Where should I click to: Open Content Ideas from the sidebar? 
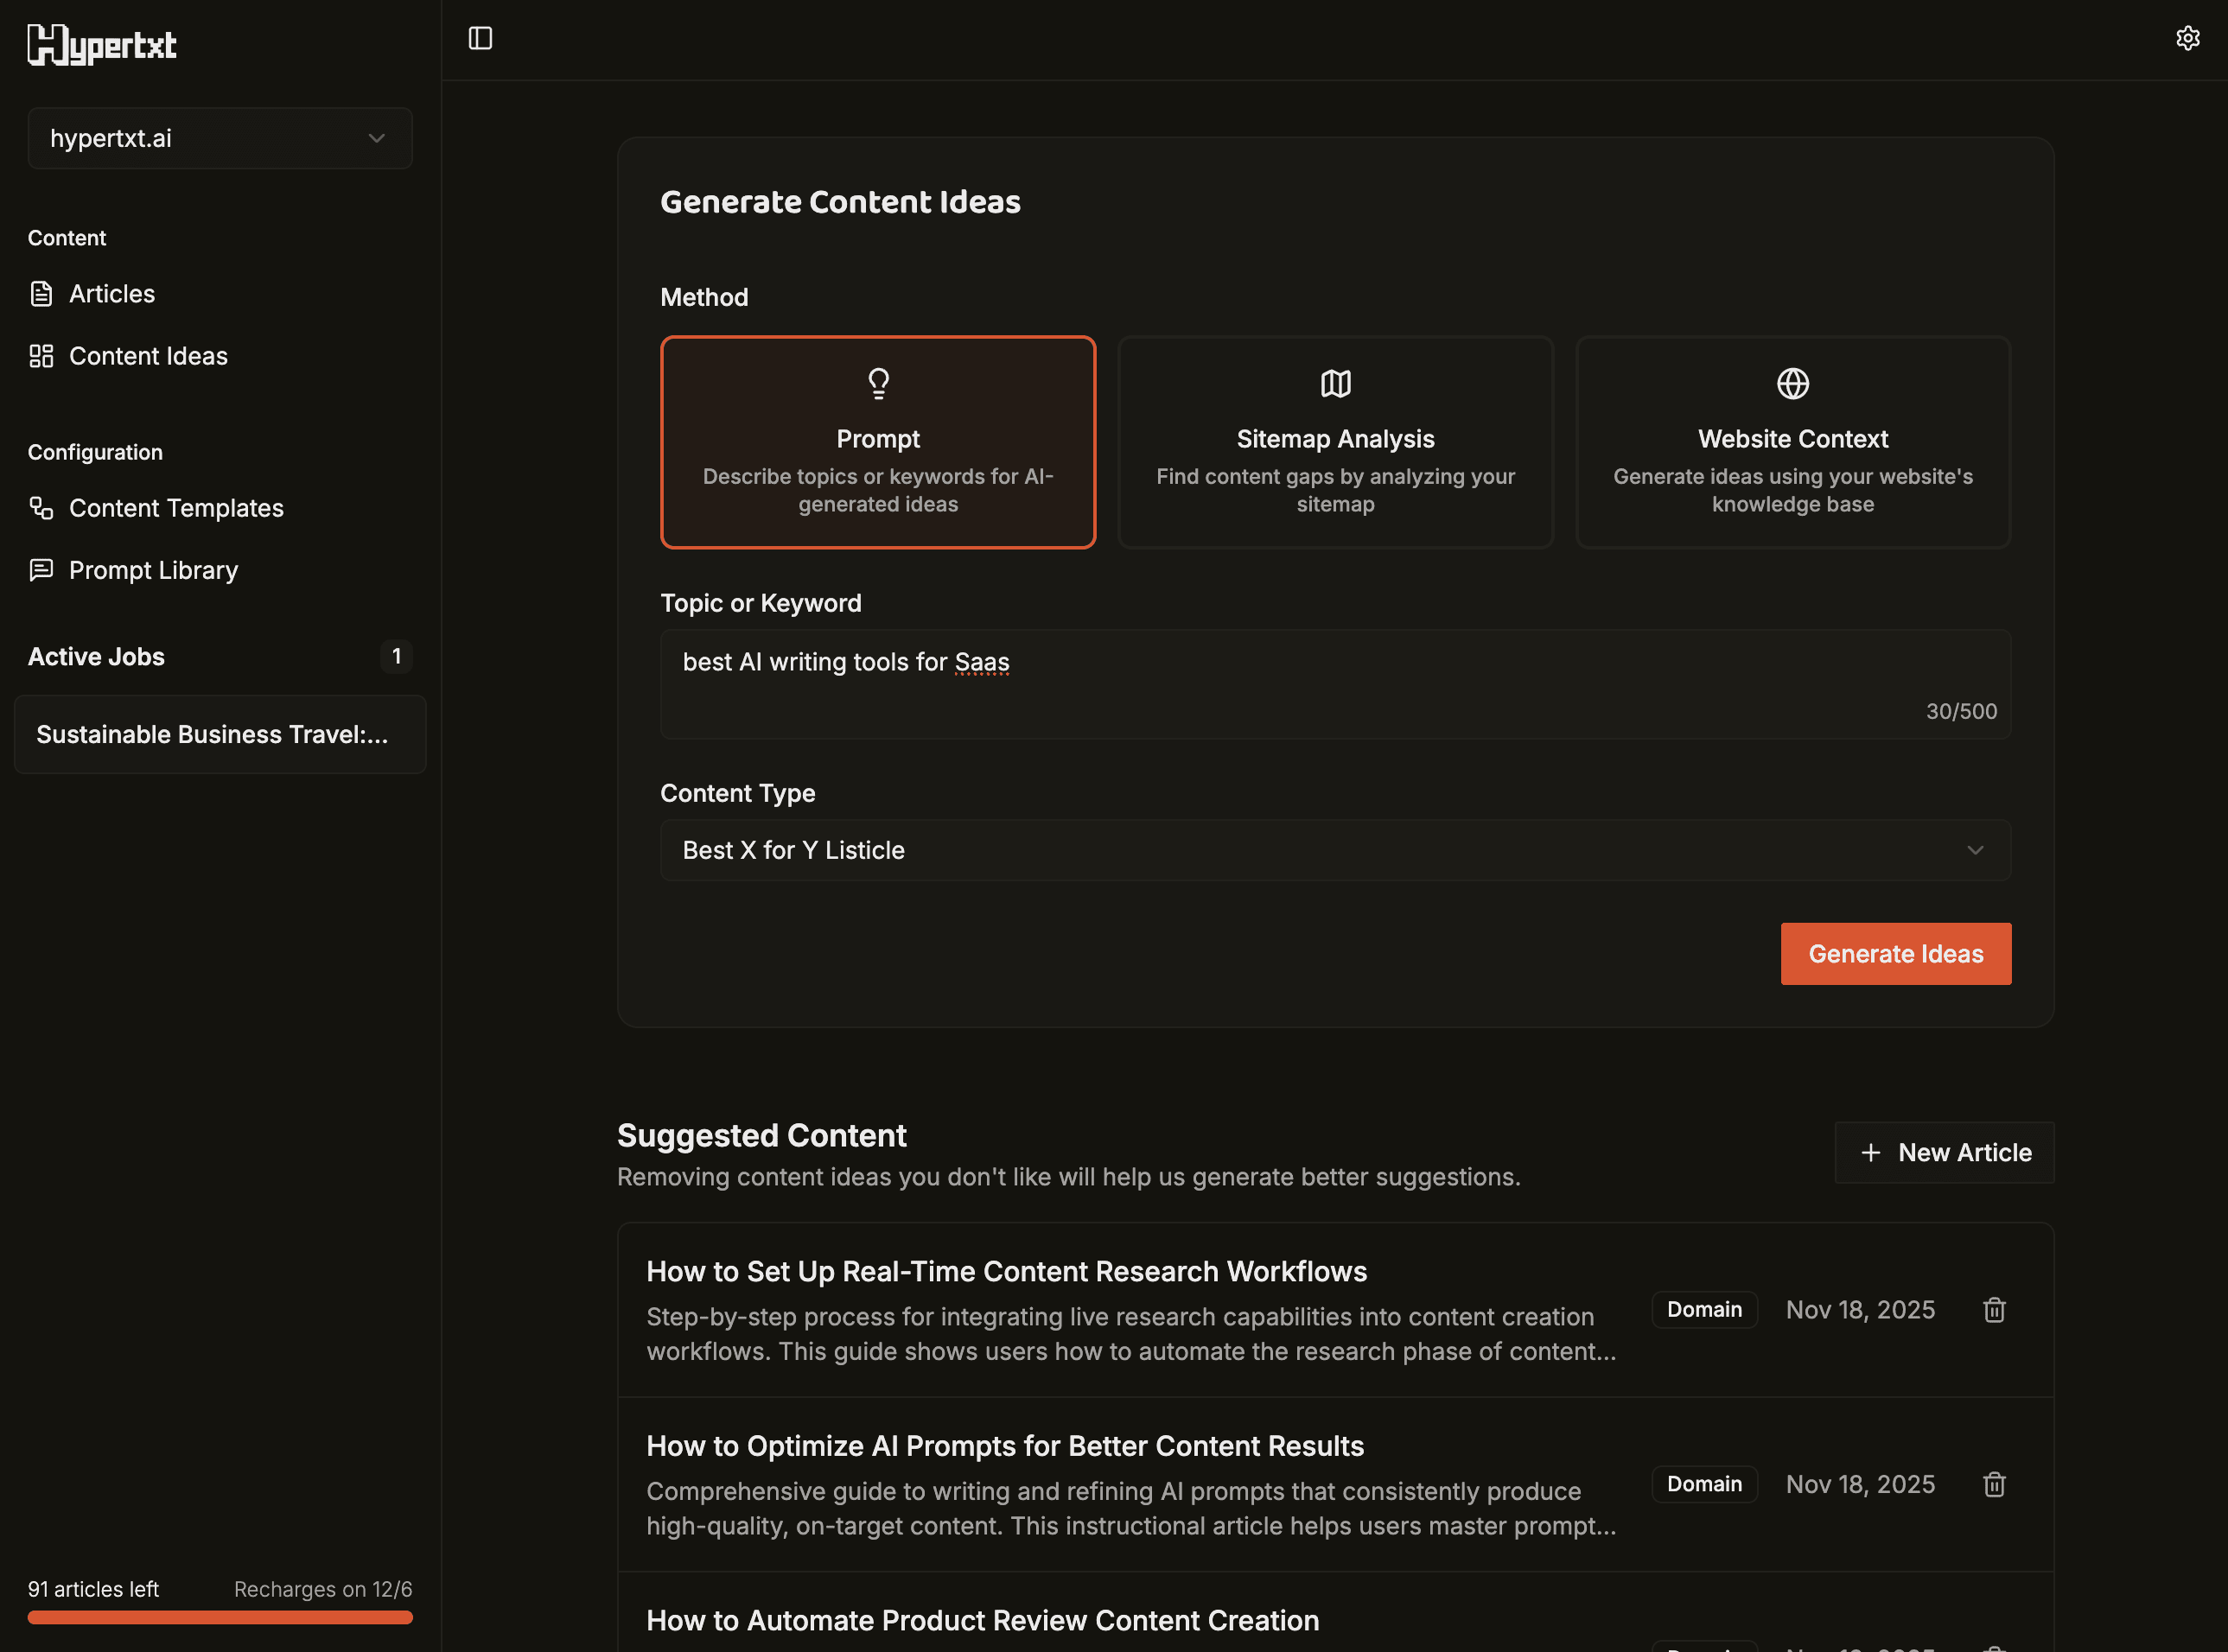[148, 355]
